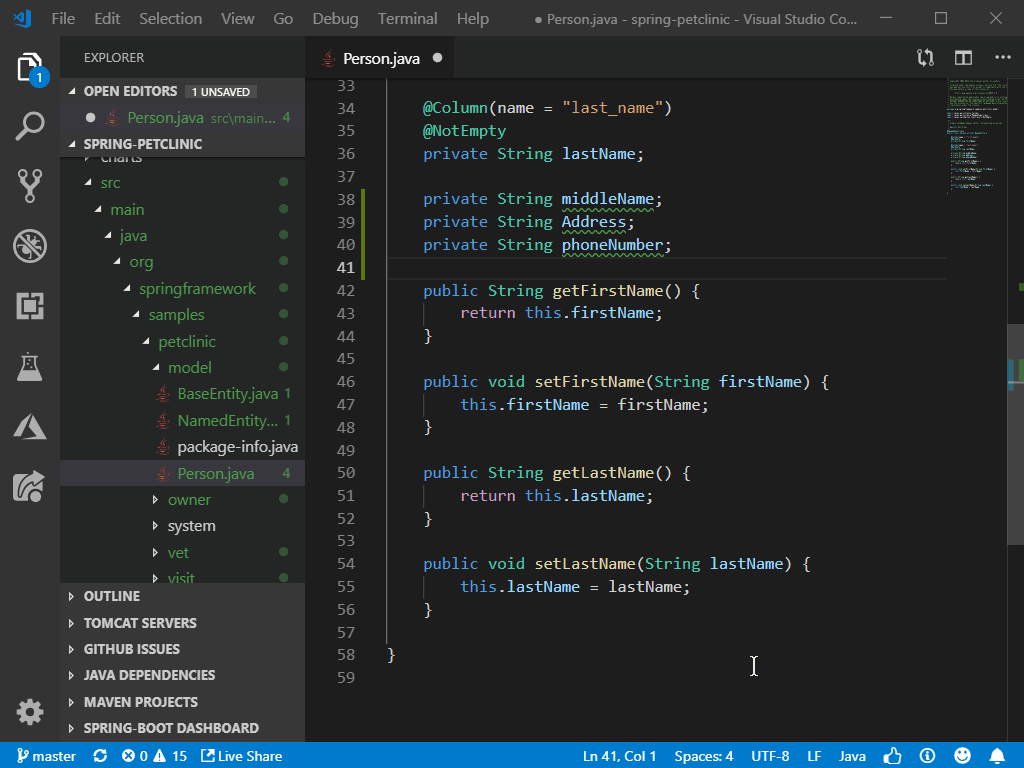The image size is (1024, 768).
Task: Open the Search view in the activity bar
Action: pyautogui.click(x=30, y=126)
